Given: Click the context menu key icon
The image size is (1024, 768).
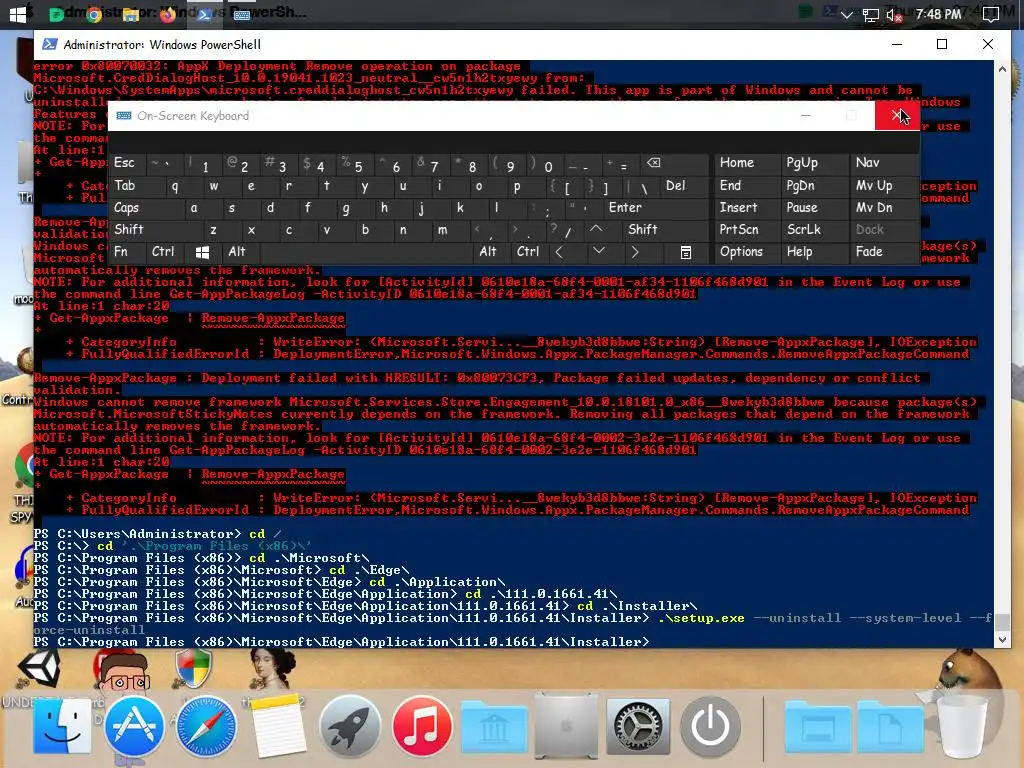Looking at the screenshot, I should point(686,252).
